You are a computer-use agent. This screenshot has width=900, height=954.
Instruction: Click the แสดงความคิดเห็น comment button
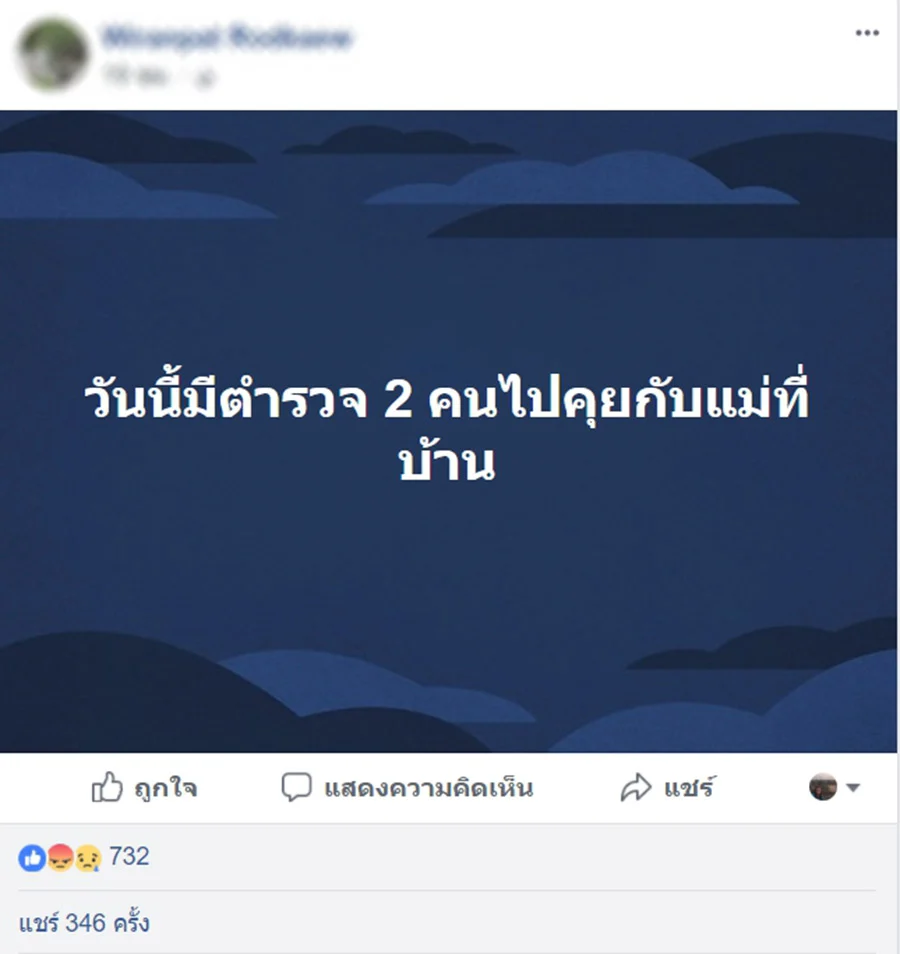407,788
